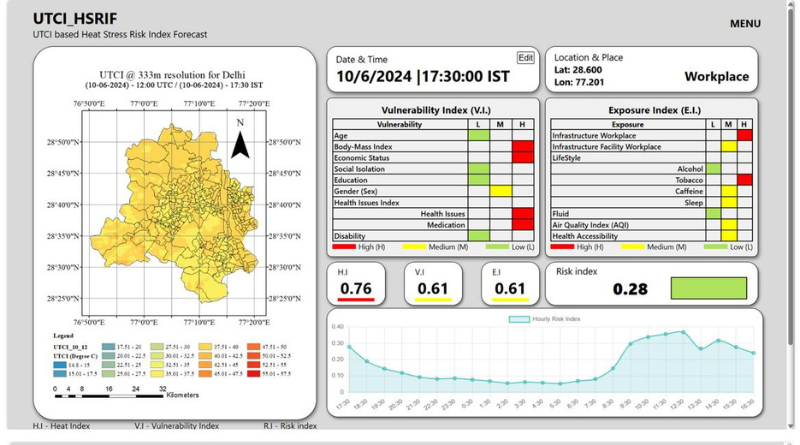Image resolution: width=800 pixels, height=445 pixels.
Task: Click the red High cell for Medication
Action: [x=523, y=225]
